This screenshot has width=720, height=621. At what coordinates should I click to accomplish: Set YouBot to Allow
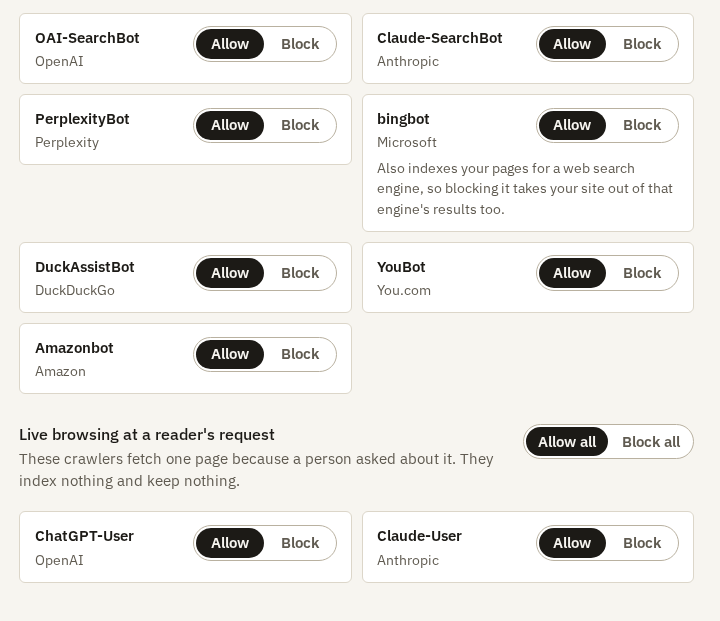coord(572,273)
